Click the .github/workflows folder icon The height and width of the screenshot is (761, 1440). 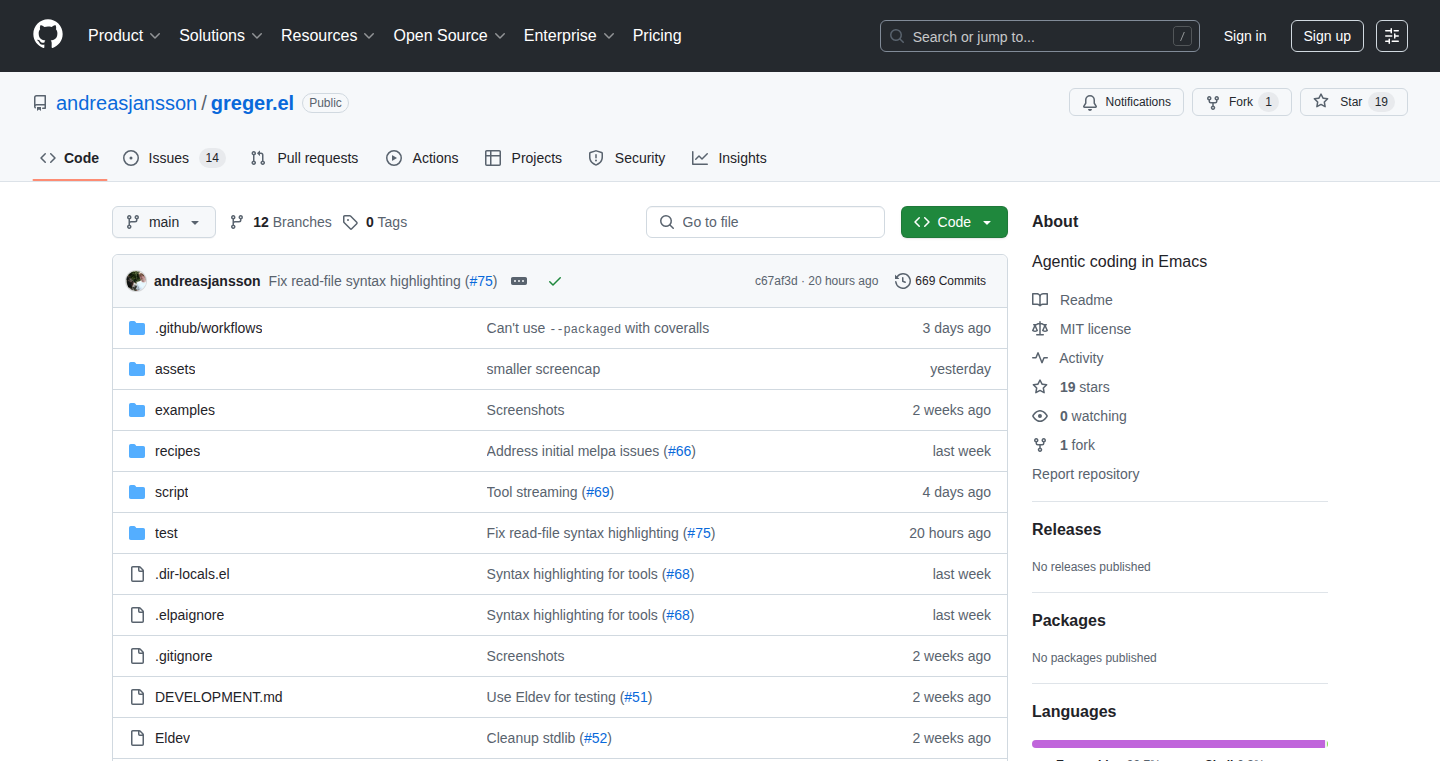(x=137, y=328)
